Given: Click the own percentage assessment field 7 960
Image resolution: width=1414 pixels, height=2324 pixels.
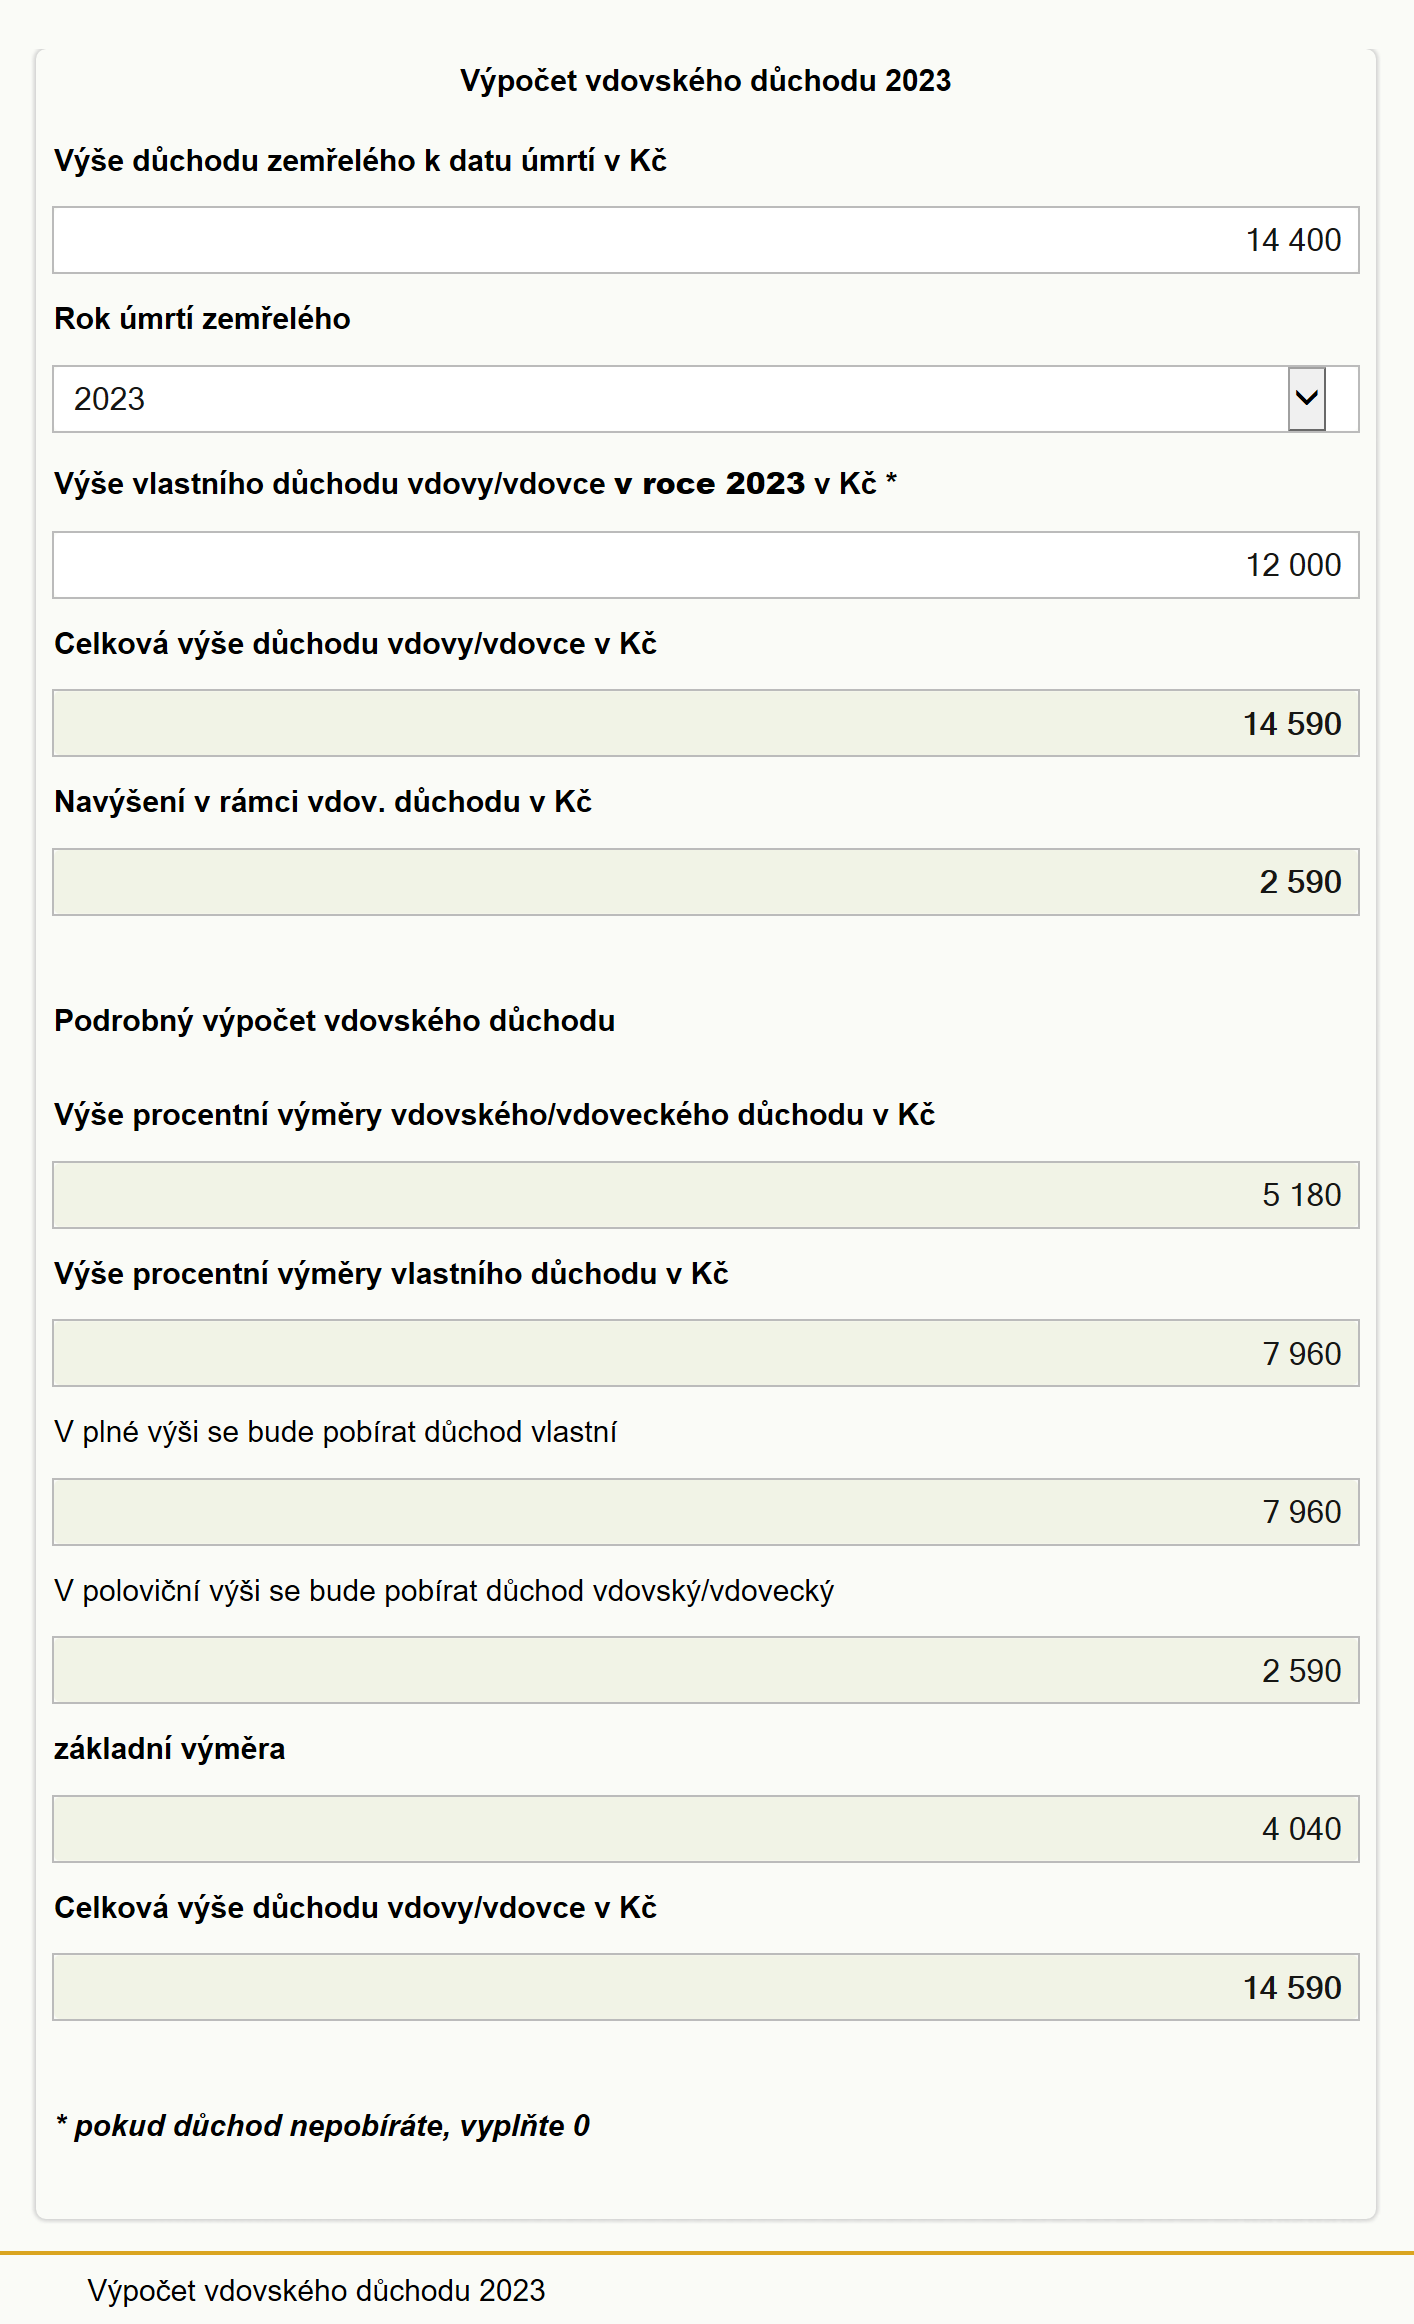Looking at the screenshot, I should pyautogui.click(x=706, y=1353).
